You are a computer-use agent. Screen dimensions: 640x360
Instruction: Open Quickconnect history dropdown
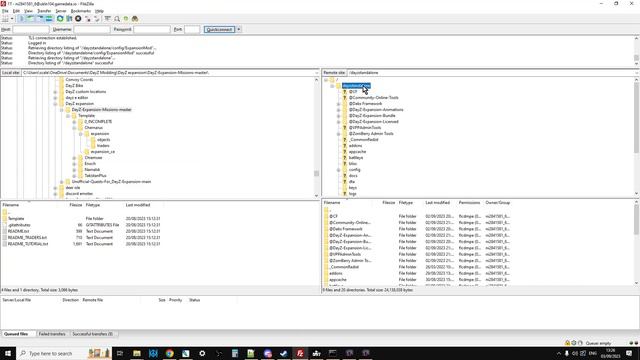pos(239,29)
